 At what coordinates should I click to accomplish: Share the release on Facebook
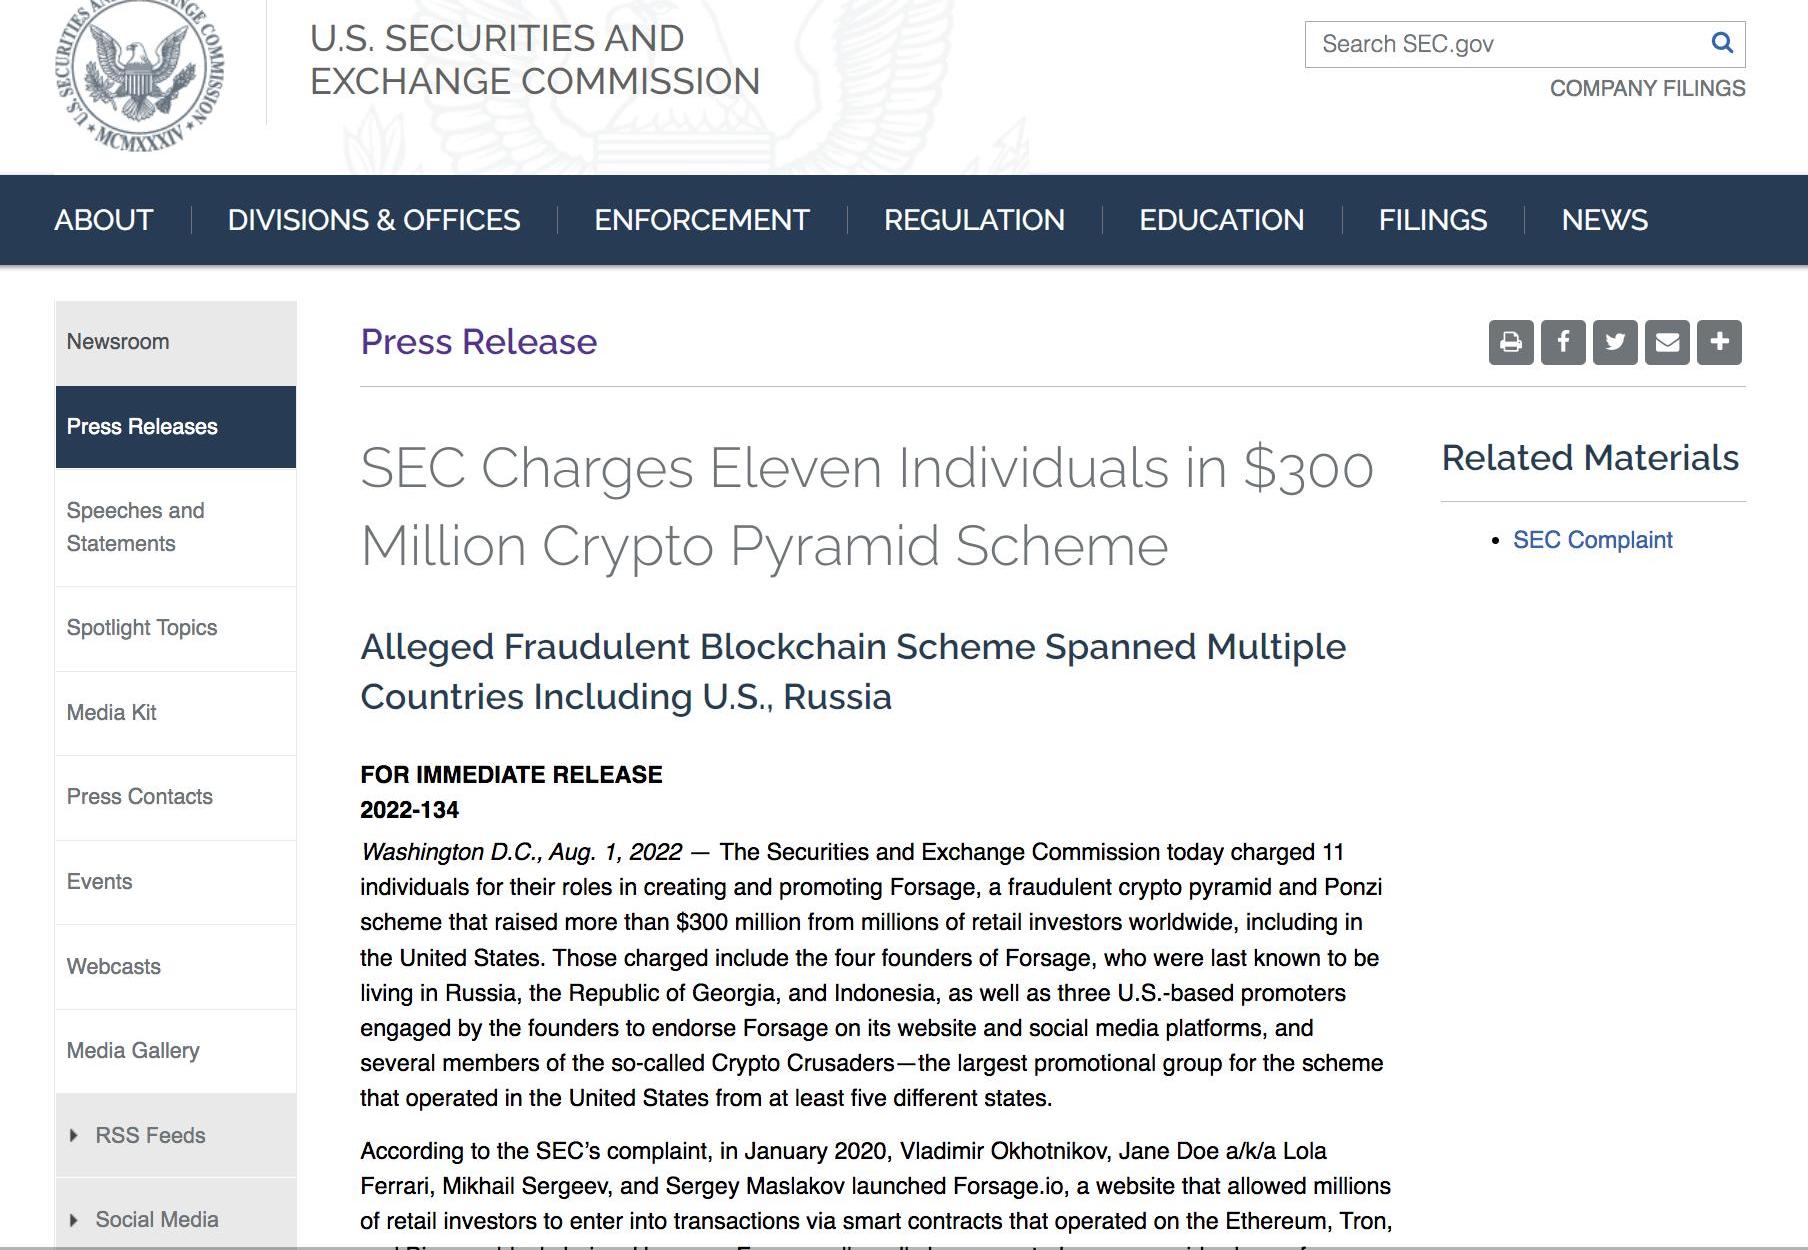[x=1563, y=342]
